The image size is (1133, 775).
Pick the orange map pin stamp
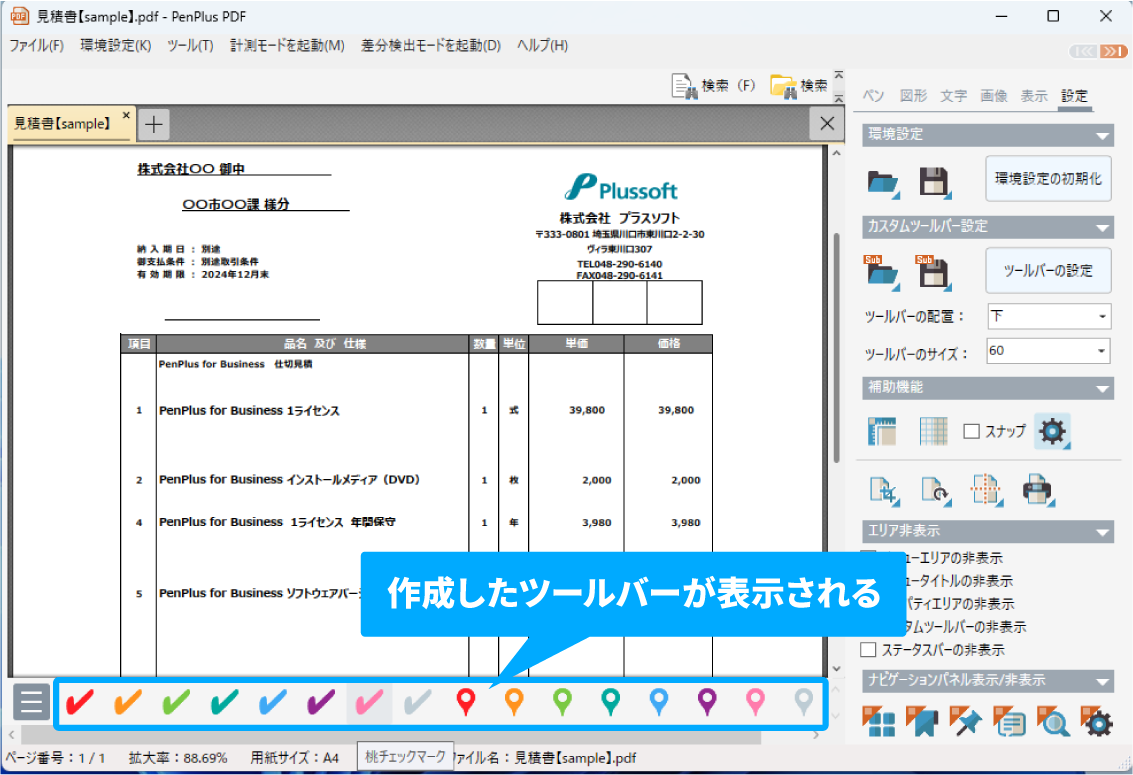(x=514, y=701)
